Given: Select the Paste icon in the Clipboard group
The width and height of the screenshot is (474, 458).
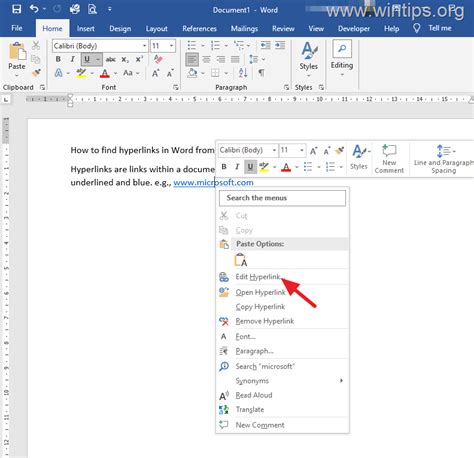Looking at the screenshot, I should pyautogui.click(x=17, y=52).
